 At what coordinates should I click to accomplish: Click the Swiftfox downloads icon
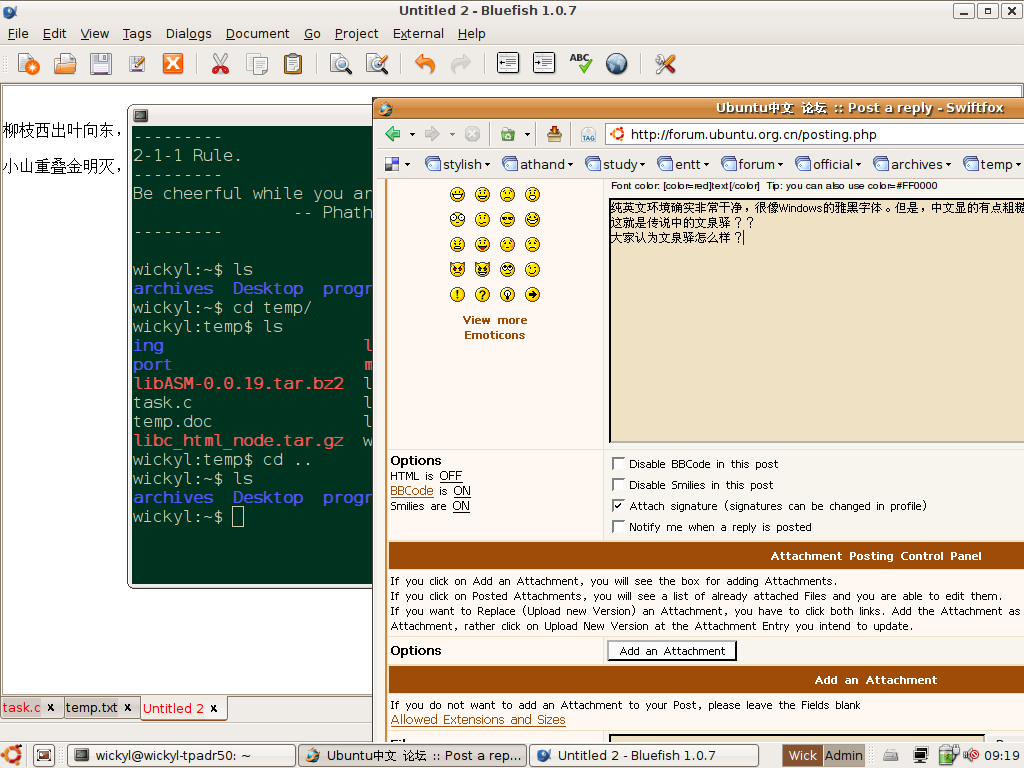coord(554,134)
